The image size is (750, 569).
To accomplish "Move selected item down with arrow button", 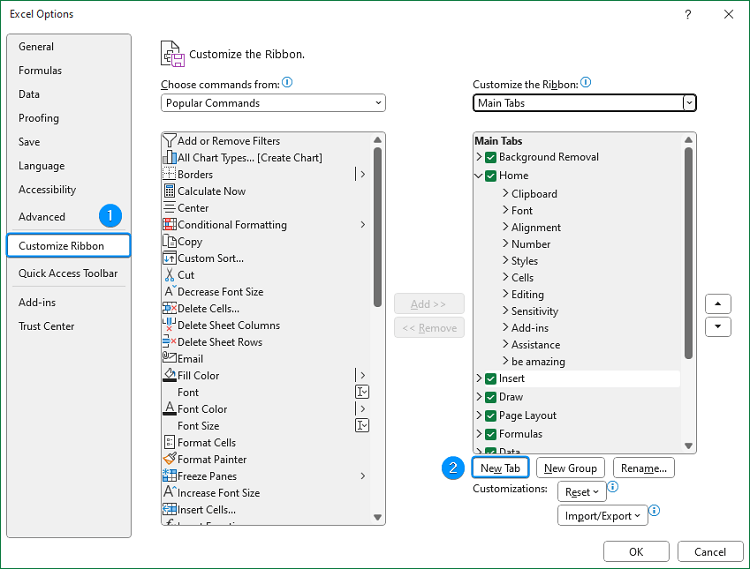I will (717, 327).
